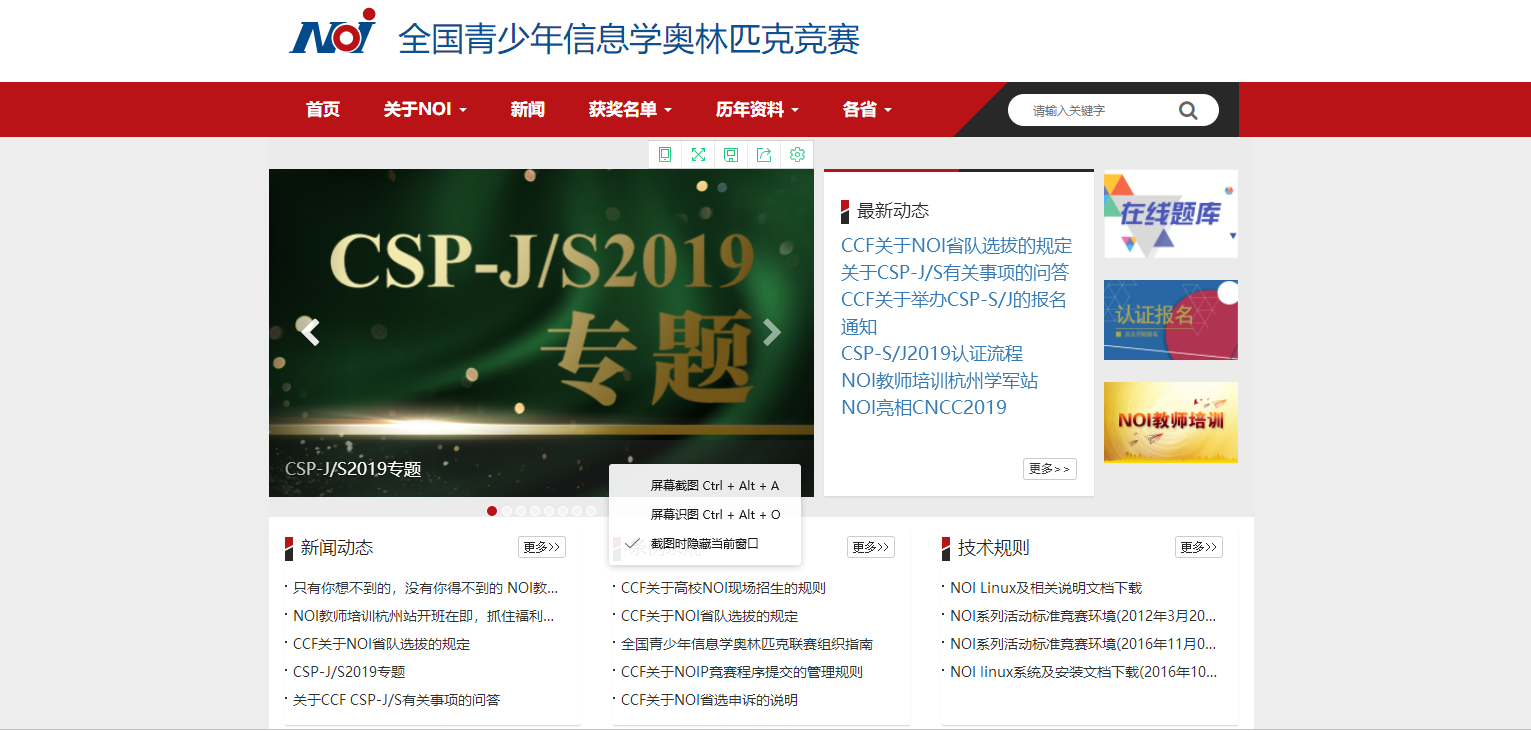Expand the 关于NOI dropdown
Viewport: 1531px width, 731px height.
pyautogui.click(x=424, y=109)
